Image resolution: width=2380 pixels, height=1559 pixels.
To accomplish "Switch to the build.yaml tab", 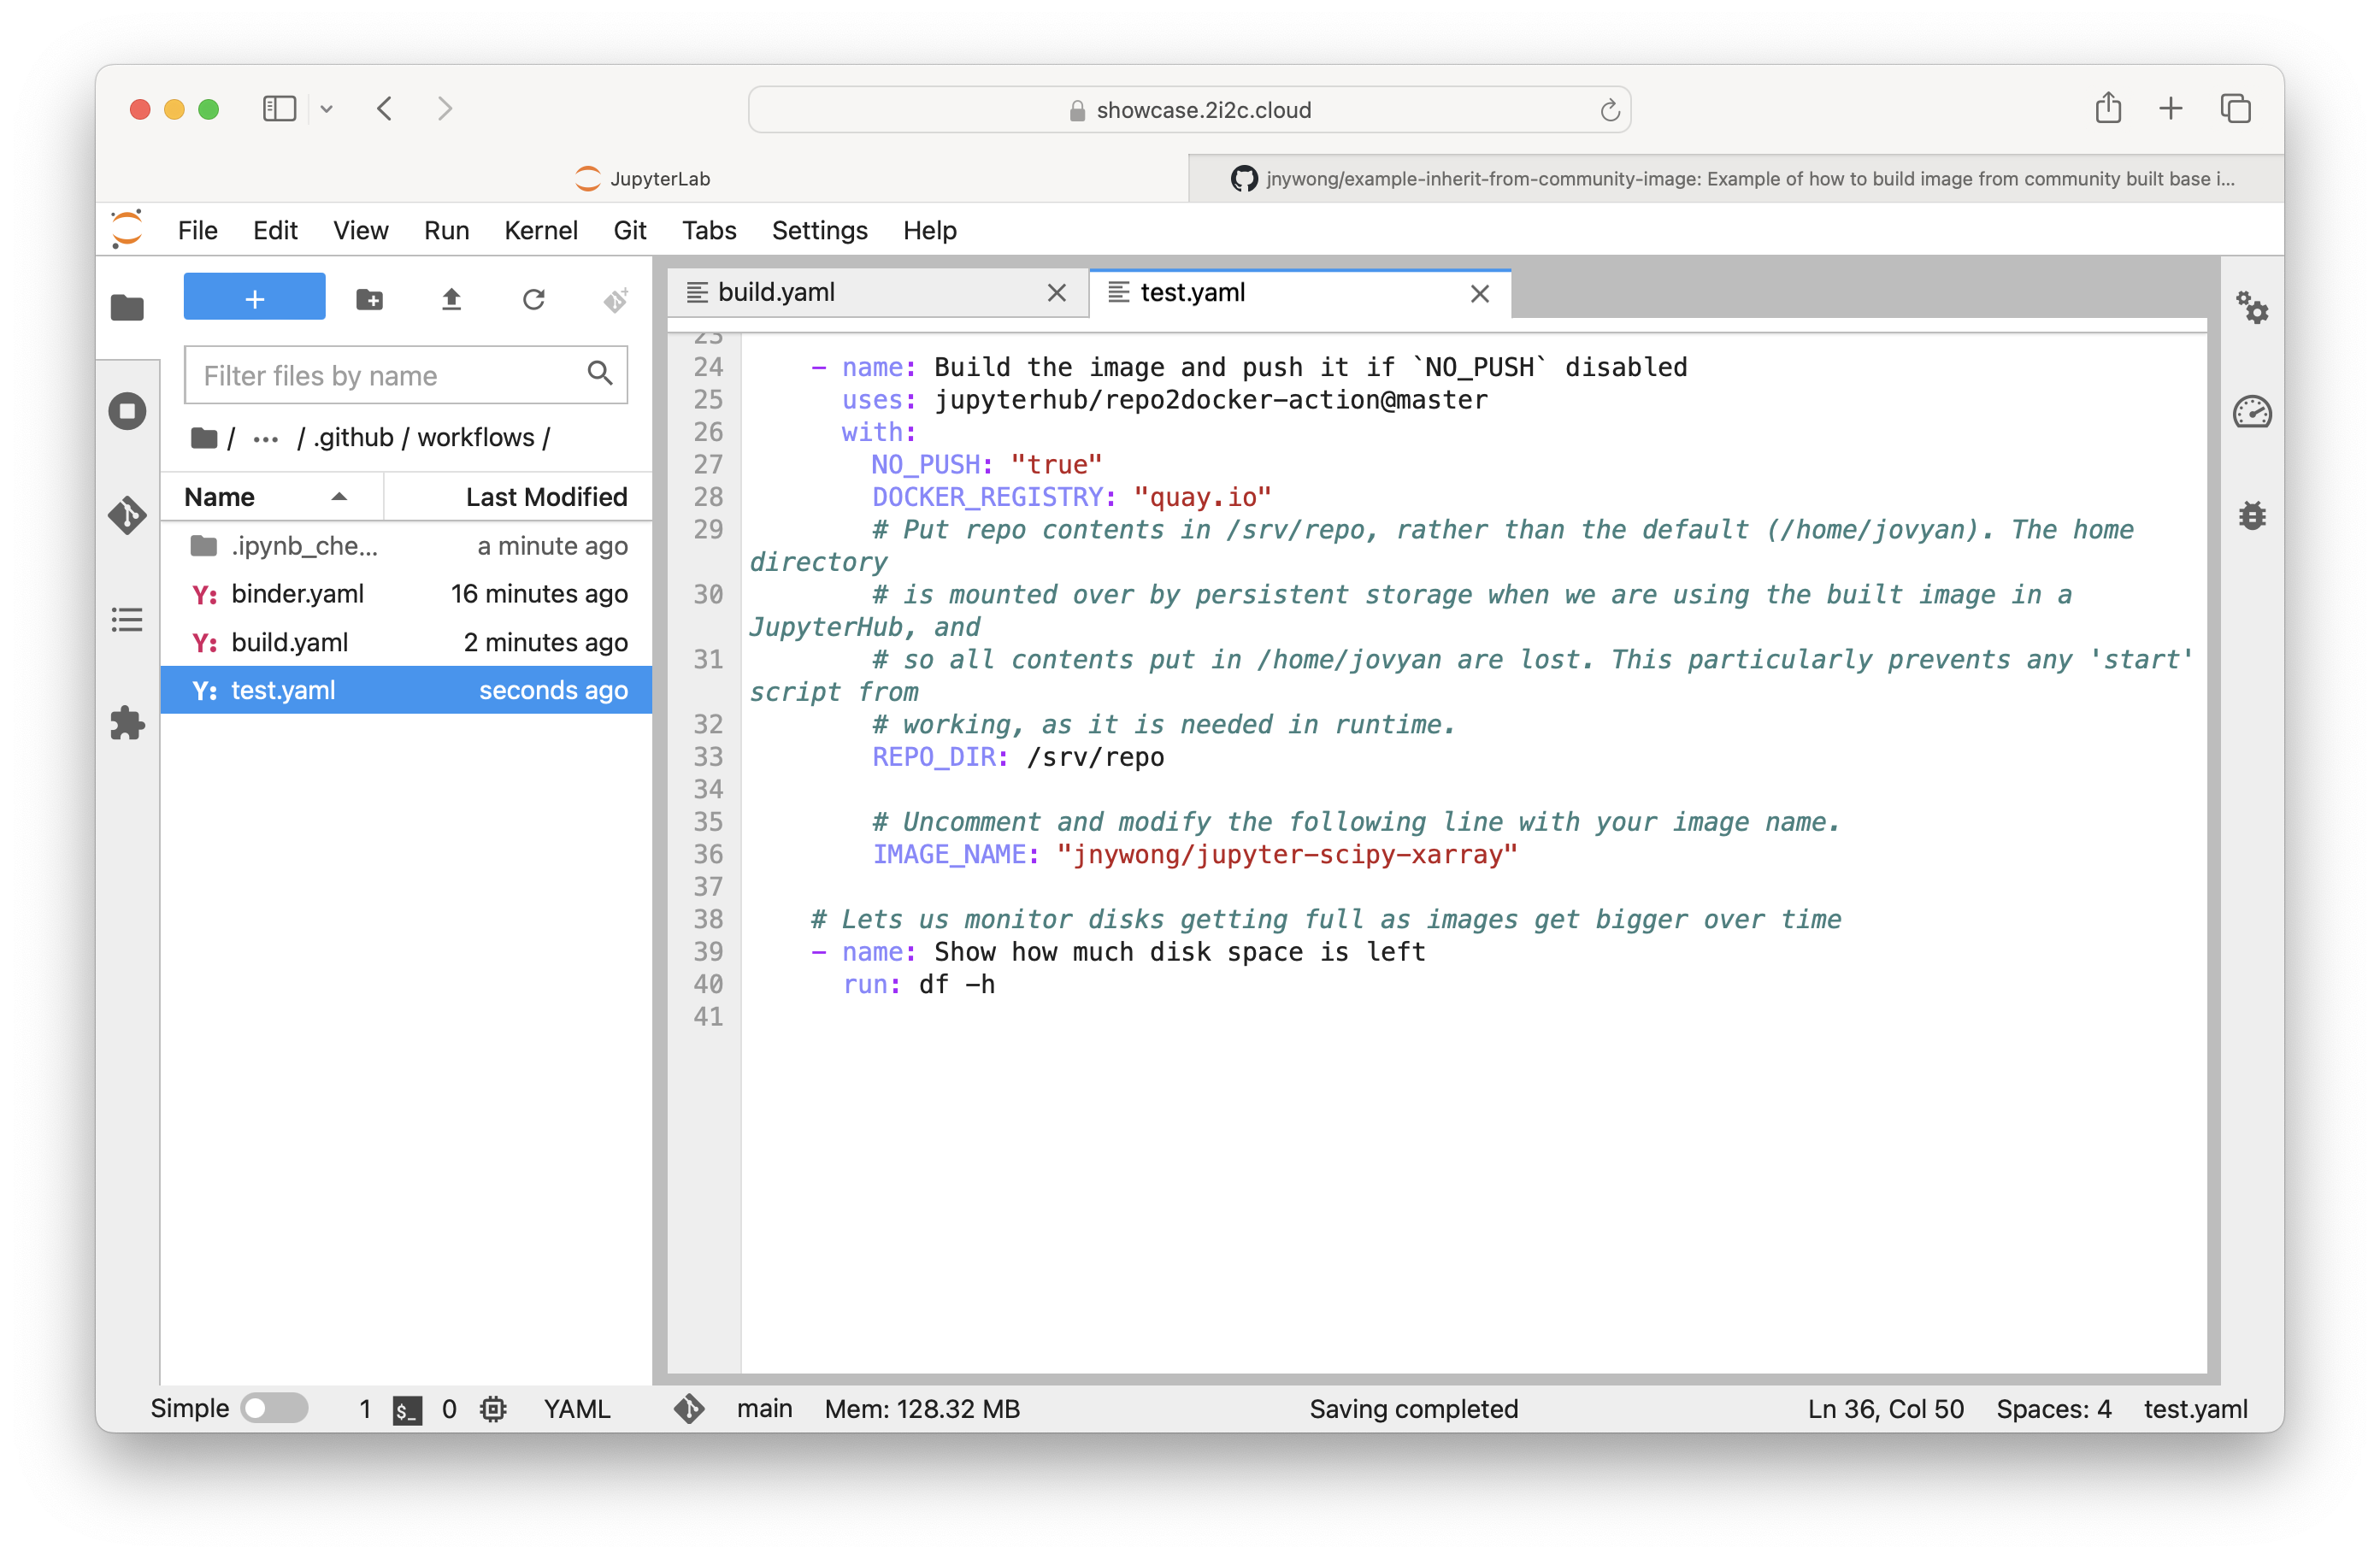I will 776,292.
